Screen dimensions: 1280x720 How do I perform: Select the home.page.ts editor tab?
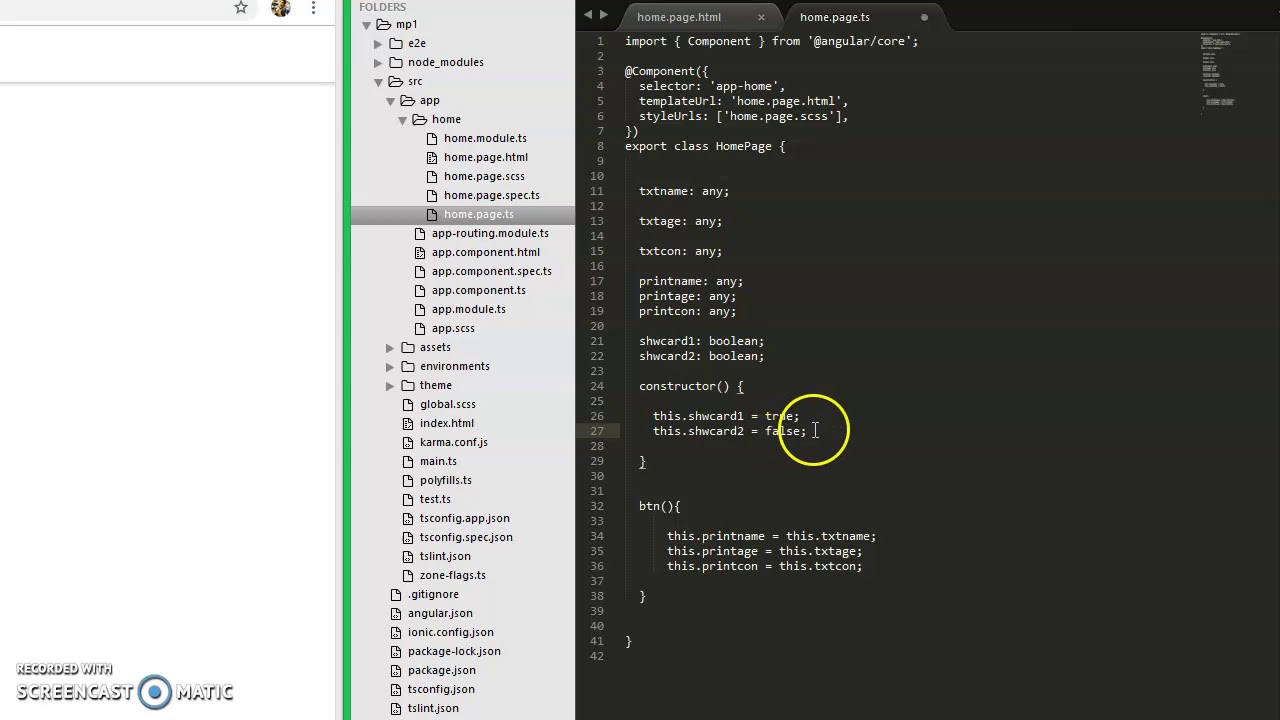(835, 17)
